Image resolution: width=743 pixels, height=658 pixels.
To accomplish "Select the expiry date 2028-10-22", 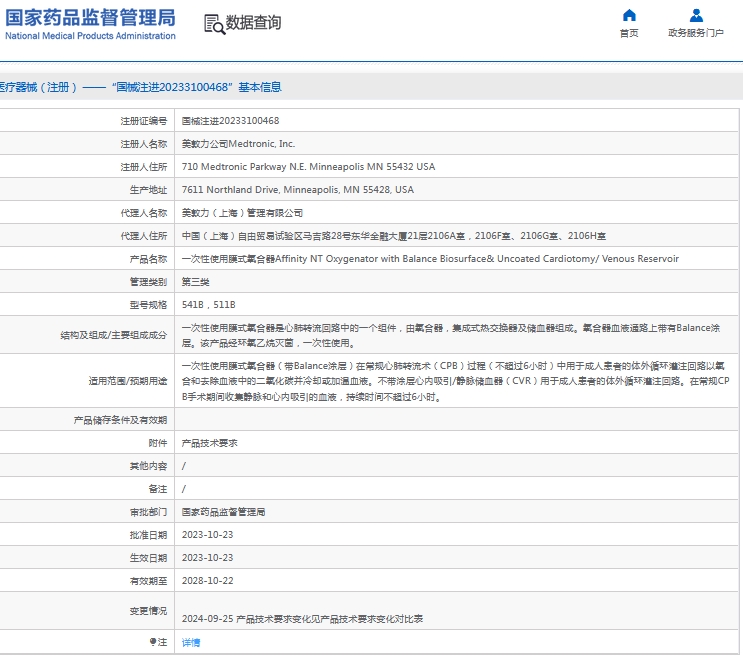I will (x=208, y=581).
